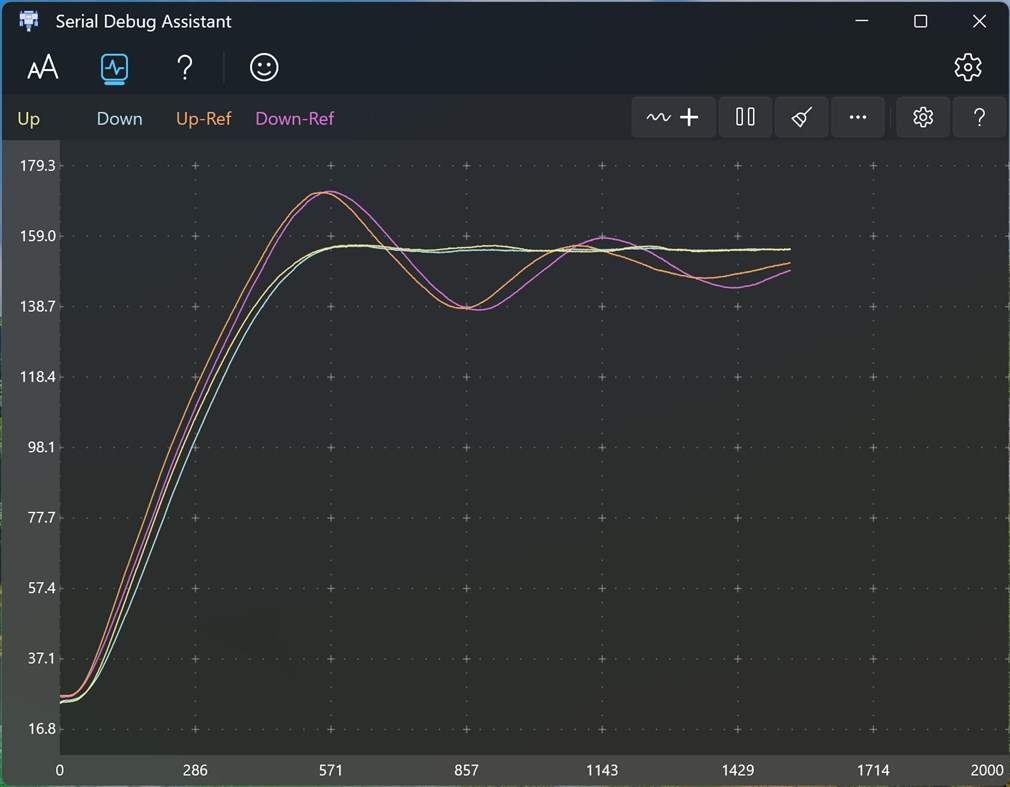Open the three-dot more options menu
The width and height of the screenshot is (1010, 787).
tap(857, 117)
